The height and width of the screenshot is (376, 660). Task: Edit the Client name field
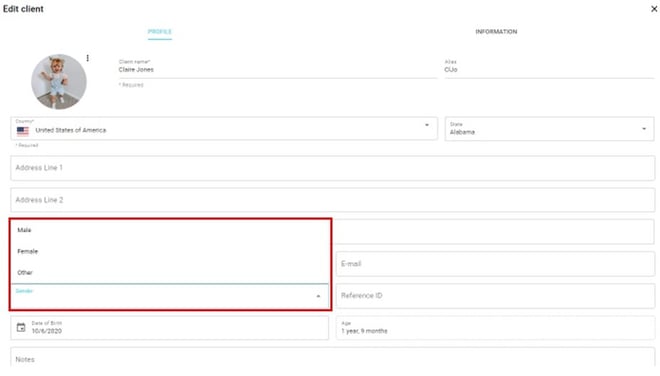[x=278, y=69]
